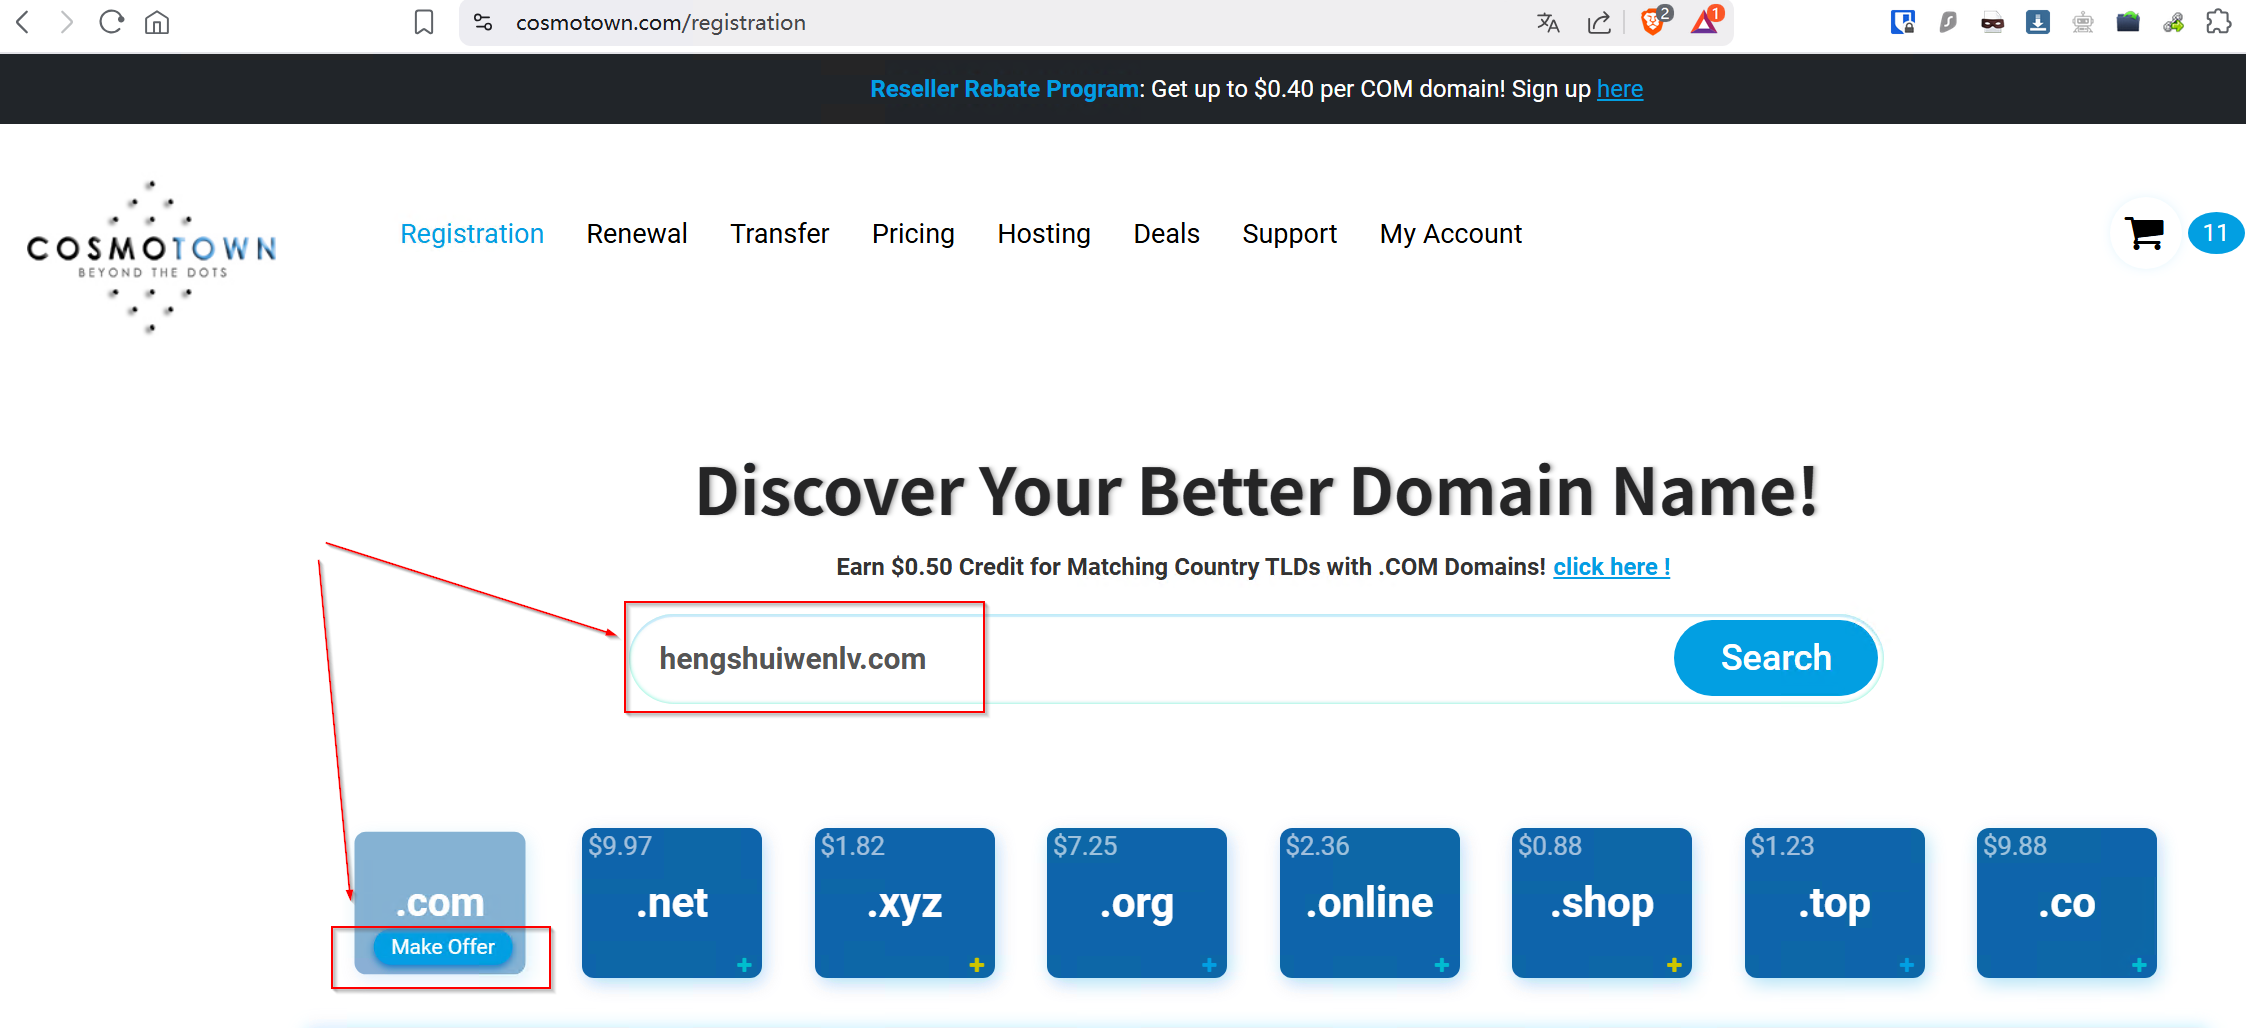Open the Extensions puzzle menu
Viewport: 2246px width, 1028px height.
pos(2219,22)
